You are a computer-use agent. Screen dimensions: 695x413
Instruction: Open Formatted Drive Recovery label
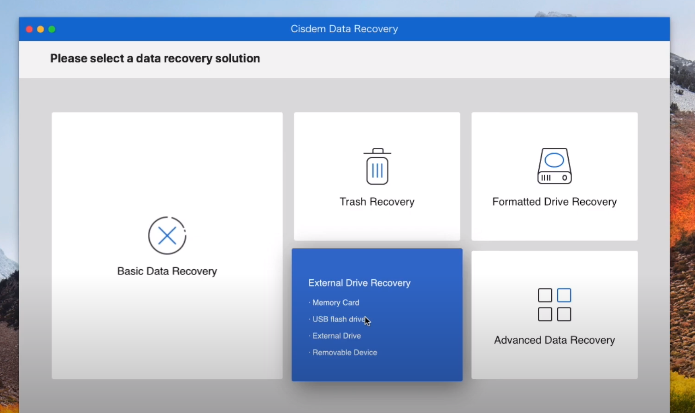554,202
